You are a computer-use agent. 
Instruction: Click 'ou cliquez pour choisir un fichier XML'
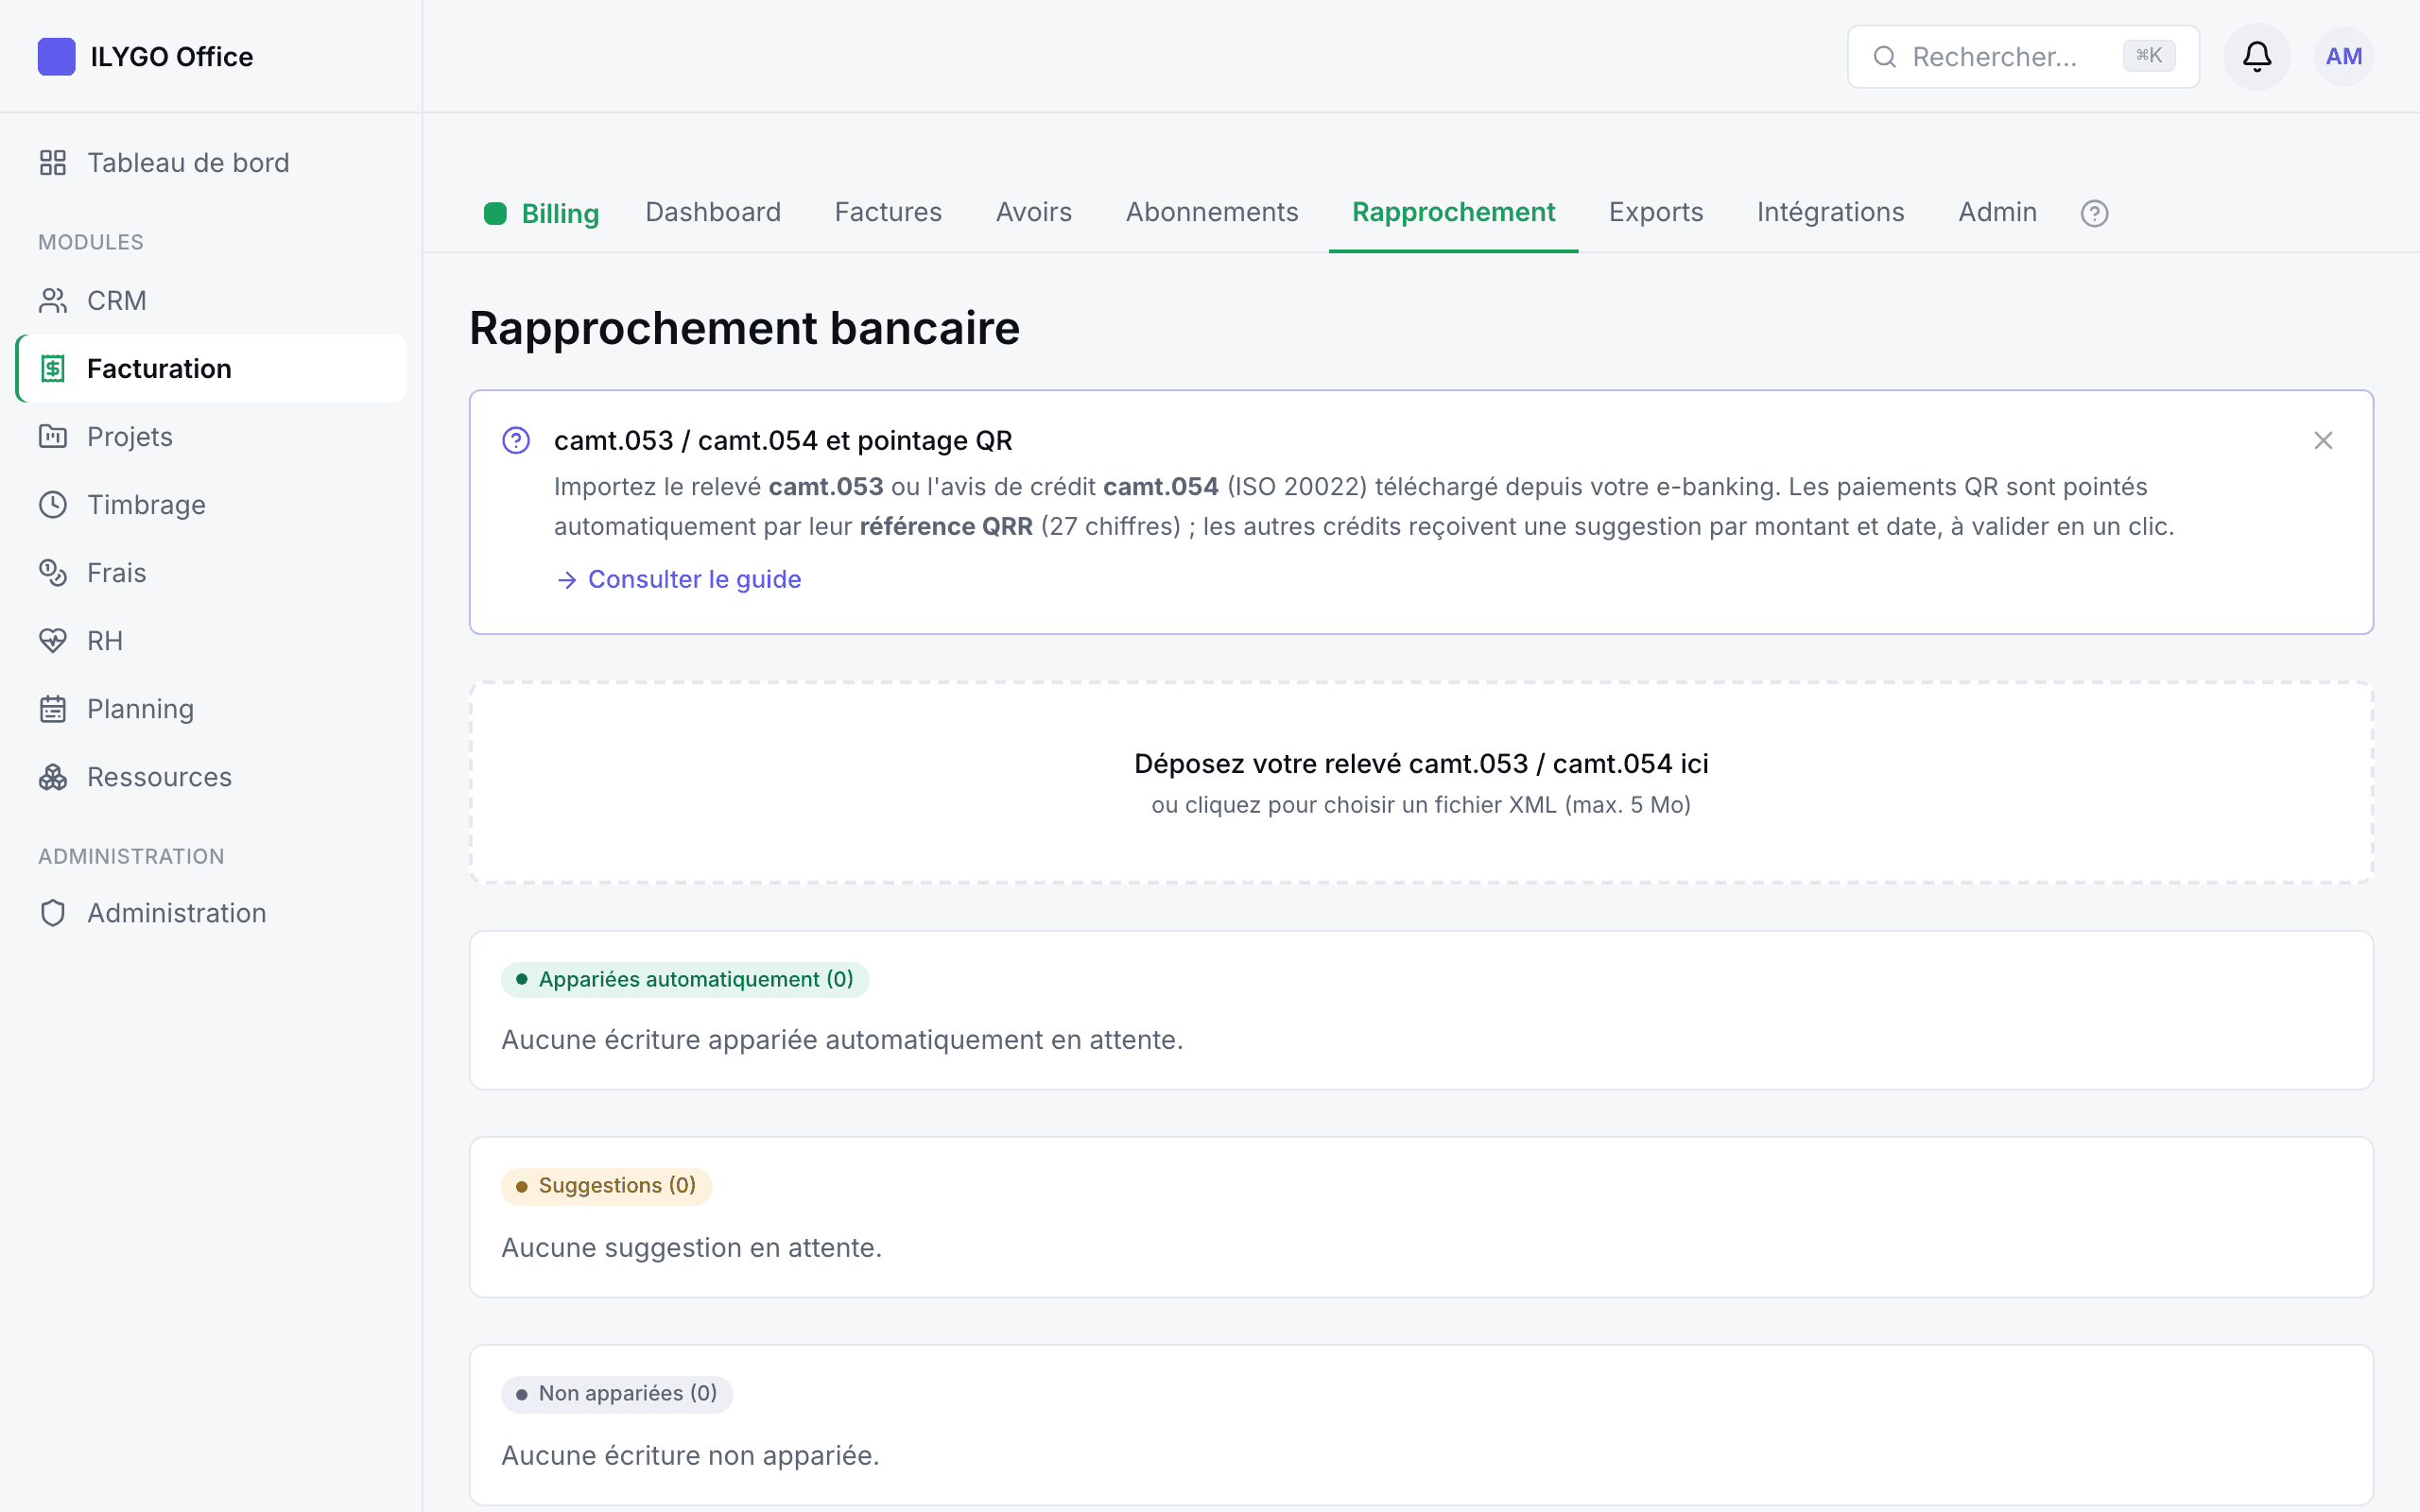click(1355, 805)
